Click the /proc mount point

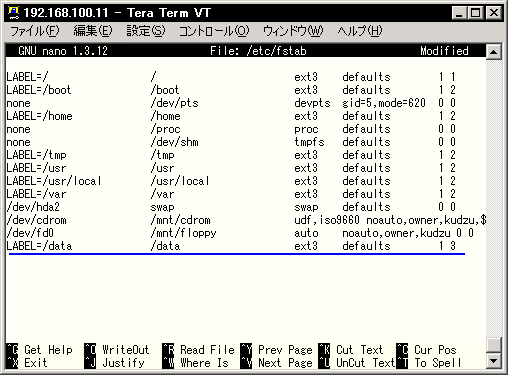165,129
